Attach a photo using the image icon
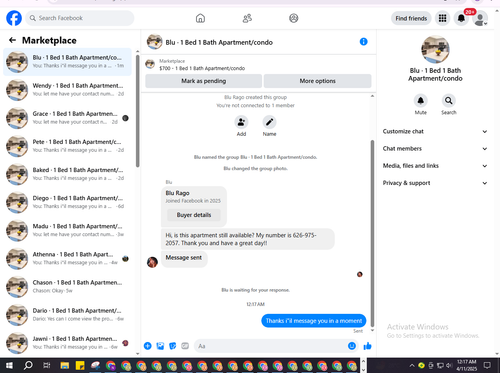Screen dimensions: 500x373 pyautogui.click(x=160, y=346)
